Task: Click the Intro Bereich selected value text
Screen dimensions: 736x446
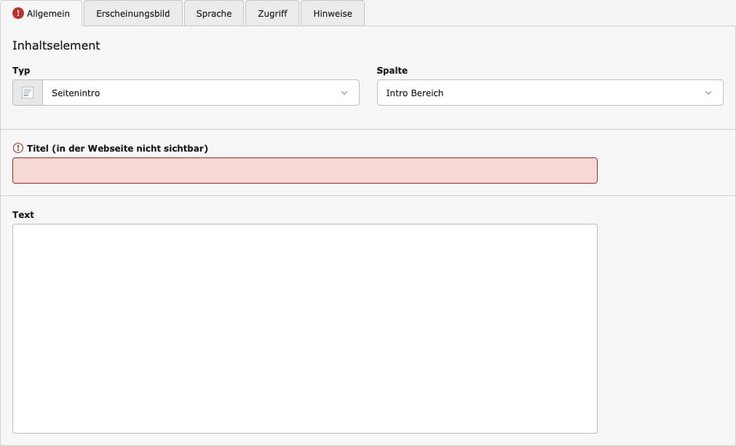Action: (415, 93)
